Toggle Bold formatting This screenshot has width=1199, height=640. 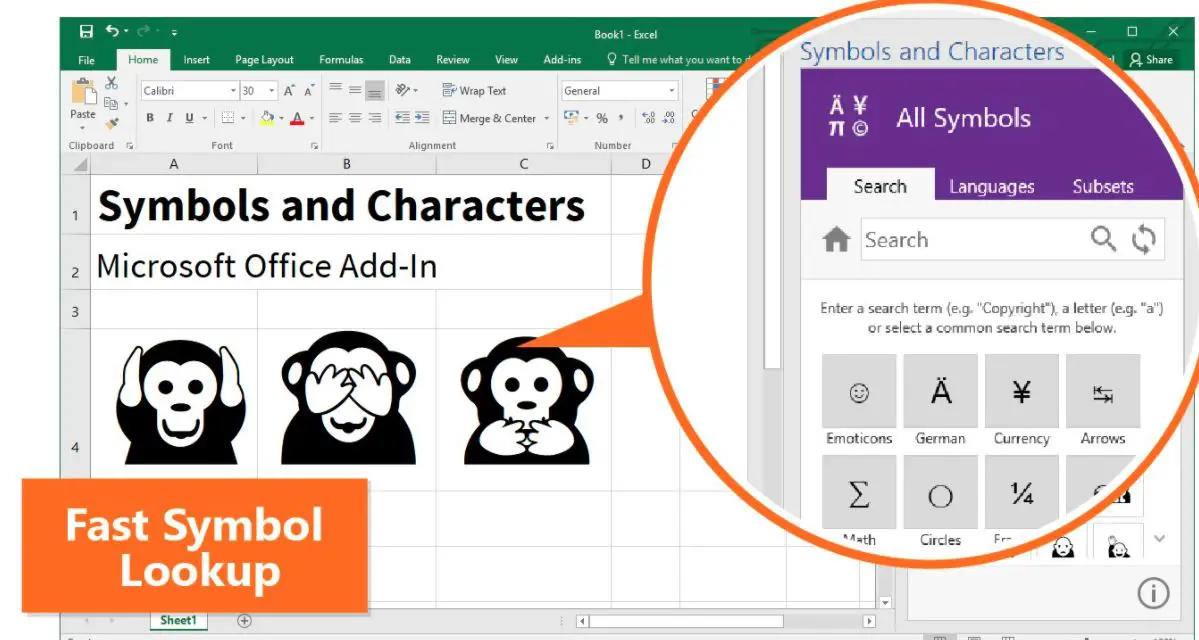tap(150, 118)
